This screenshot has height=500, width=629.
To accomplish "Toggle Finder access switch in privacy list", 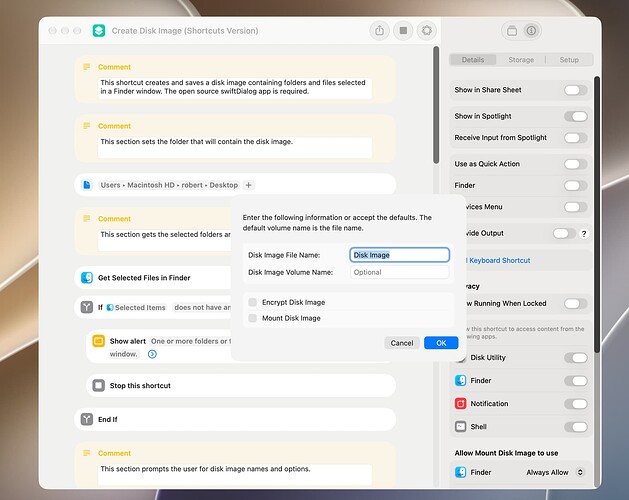I will click(576, 380).
